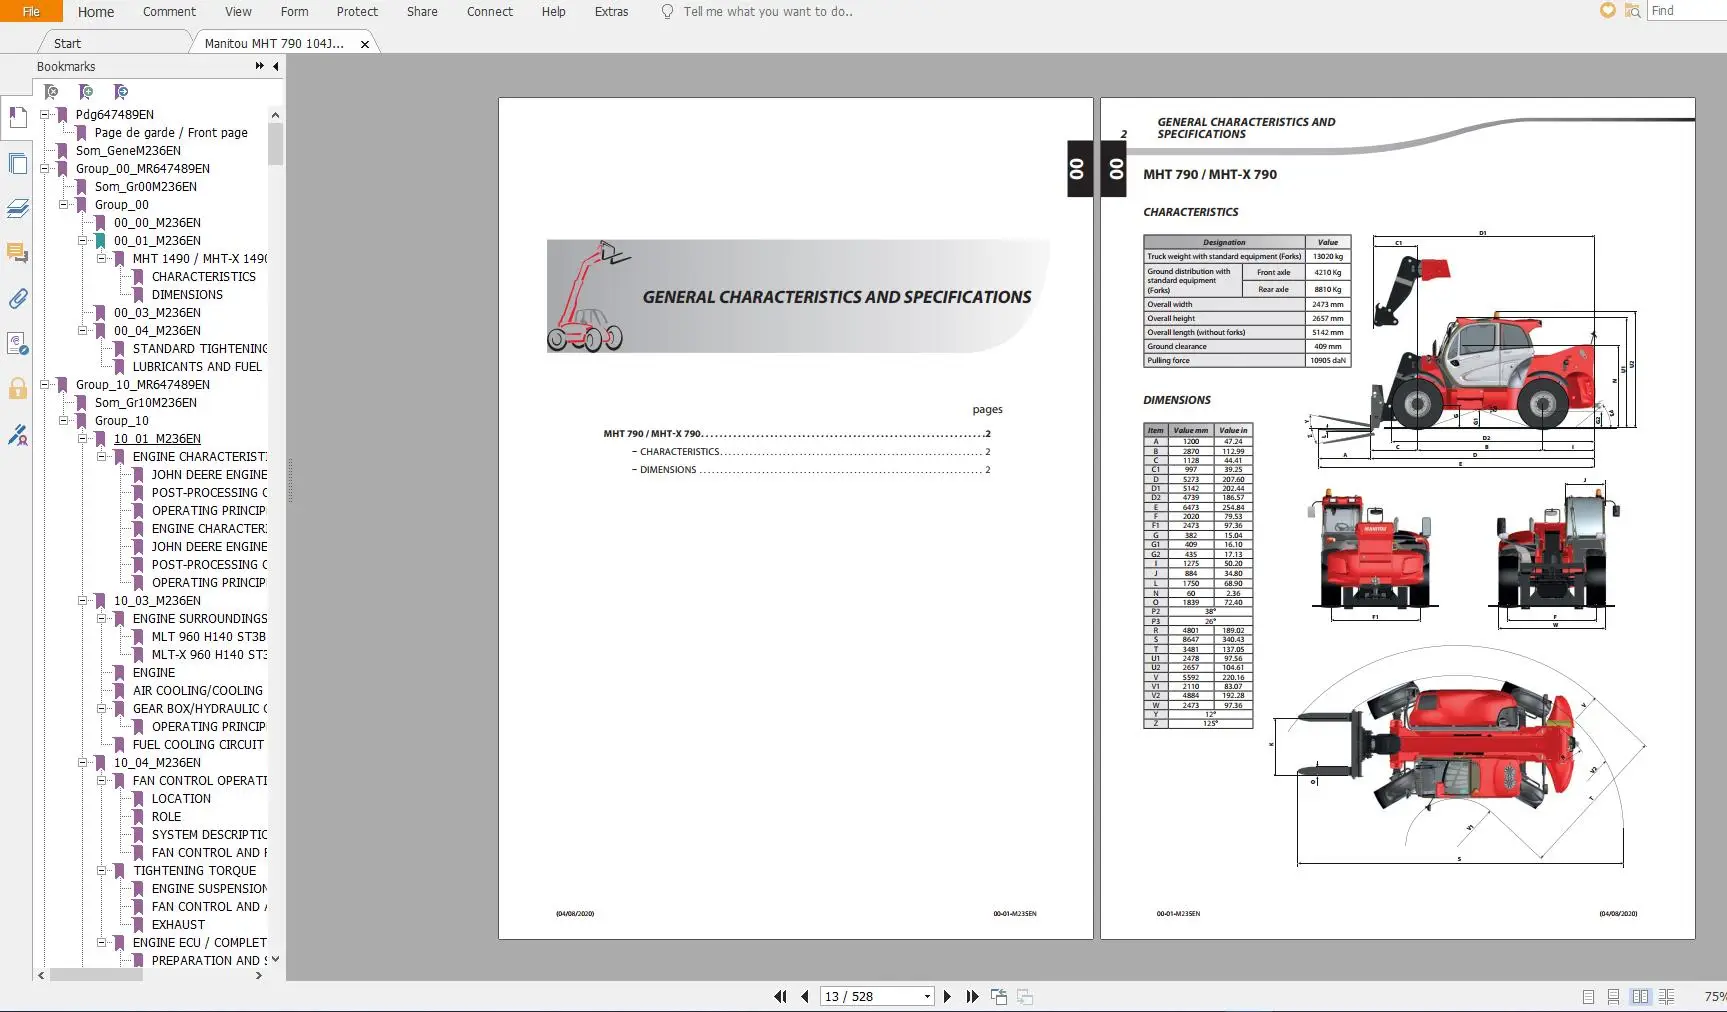Collapse the Pdg647489EN bookmark node
This screenshot has width=1727, height=1012.
pyautogui.click(x=45, y=115)
